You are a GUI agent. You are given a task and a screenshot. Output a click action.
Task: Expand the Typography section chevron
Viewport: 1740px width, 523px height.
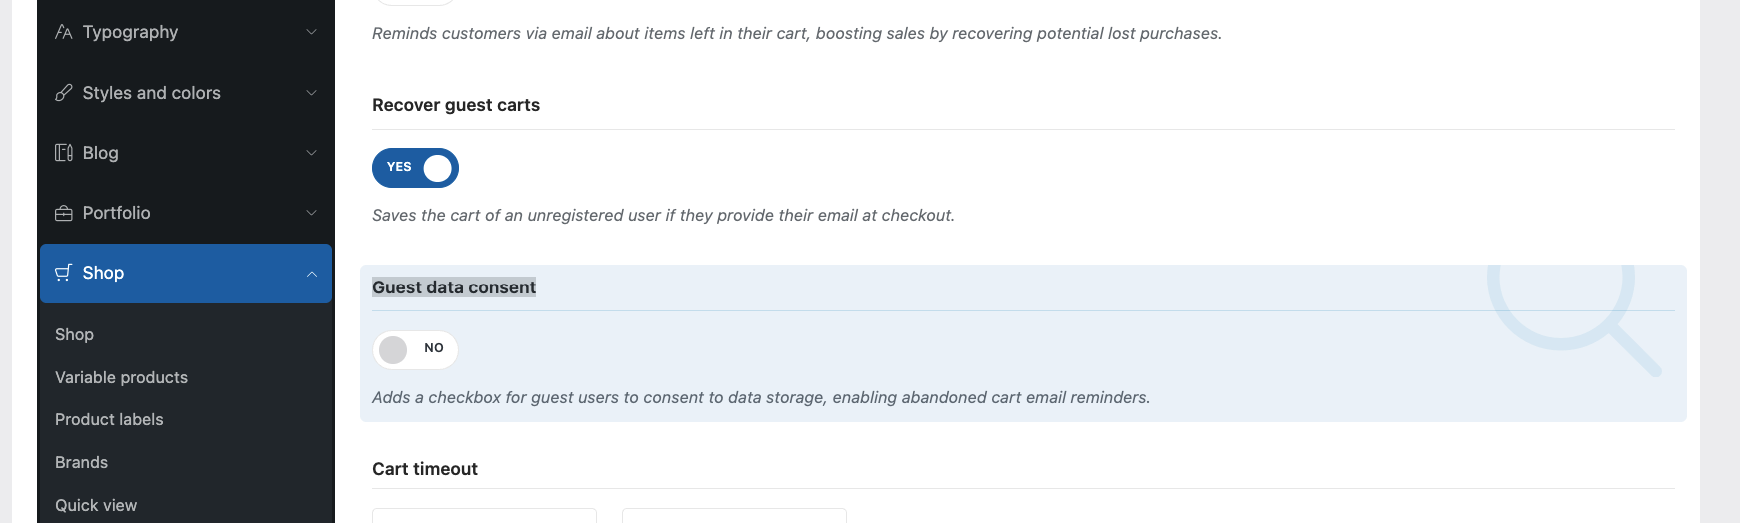click(312, 32)
